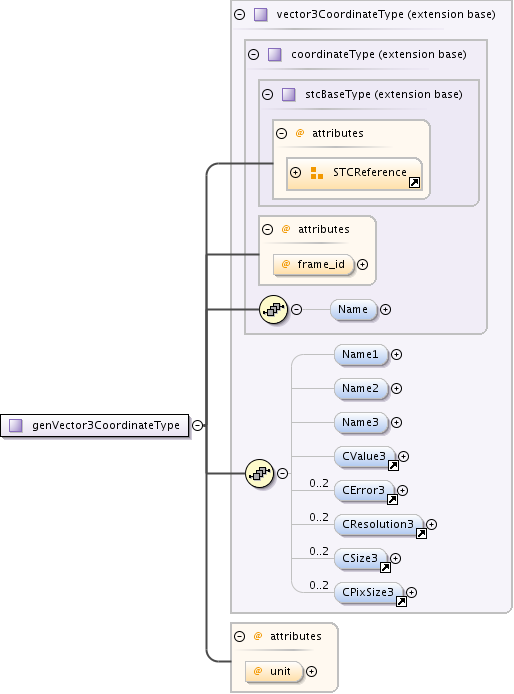Expand the Name1 element
The image size is (514, 694).
pyautogui.click(x=396, y=355)
